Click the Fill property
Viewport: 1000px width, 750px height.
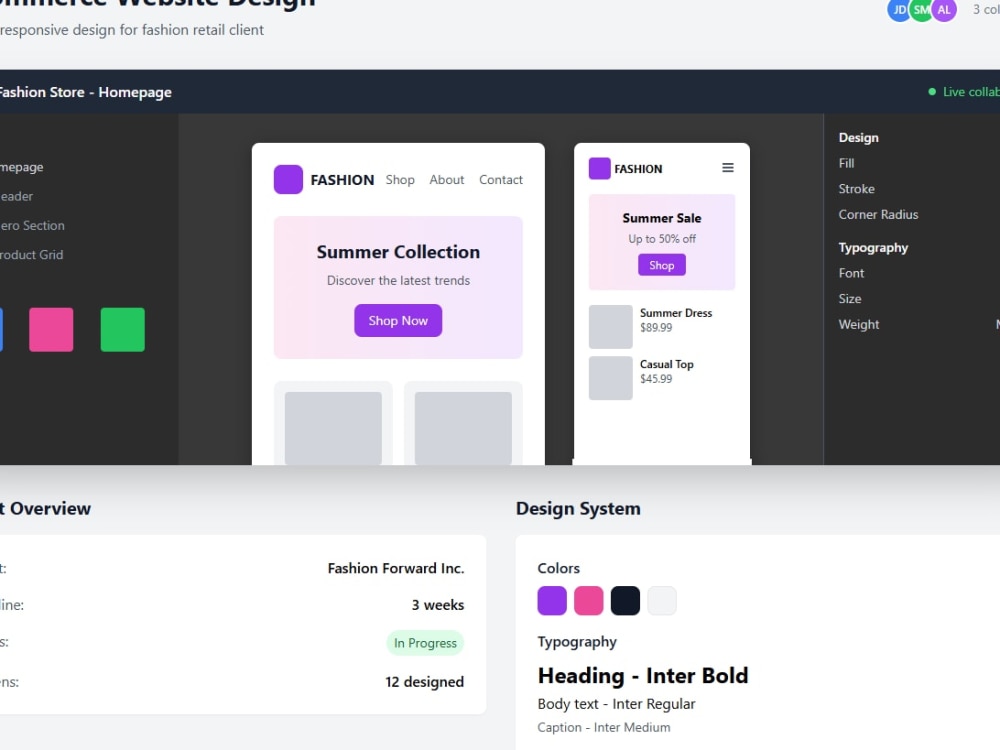846,163
